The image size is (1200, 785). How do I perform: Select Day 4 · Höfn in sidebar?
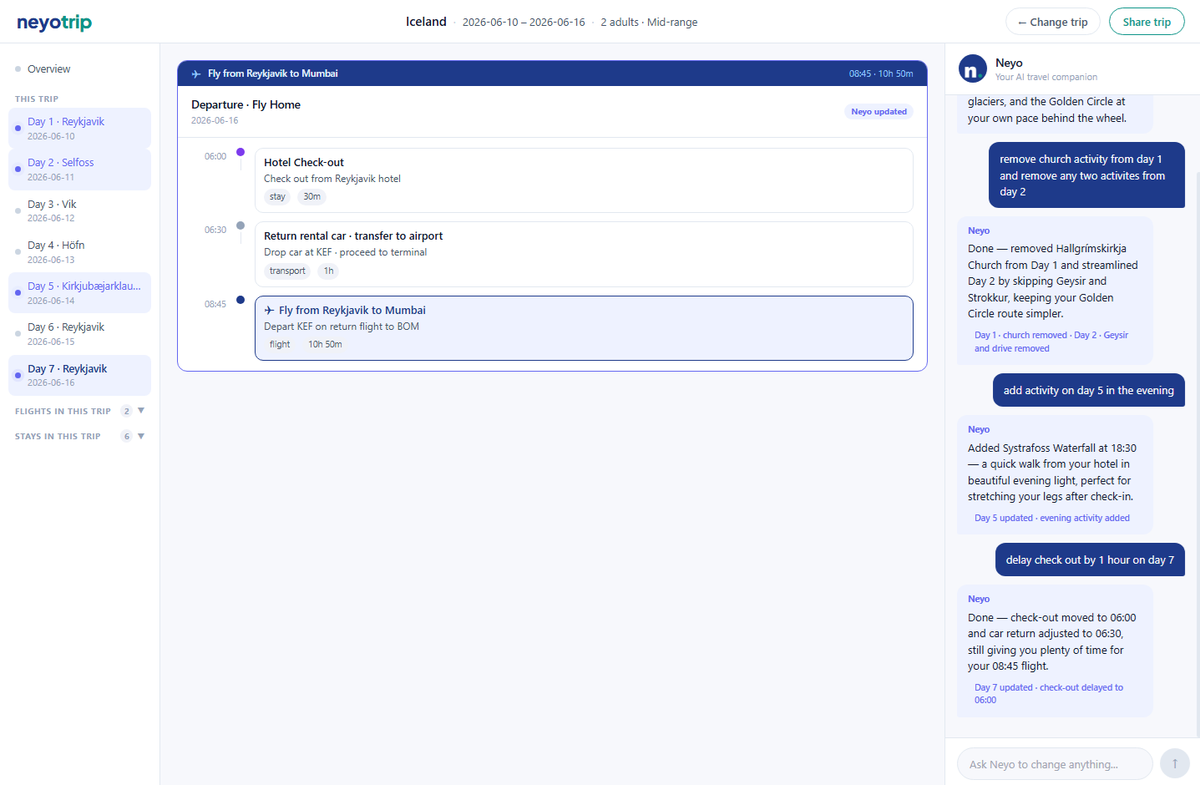click(79, 251)
